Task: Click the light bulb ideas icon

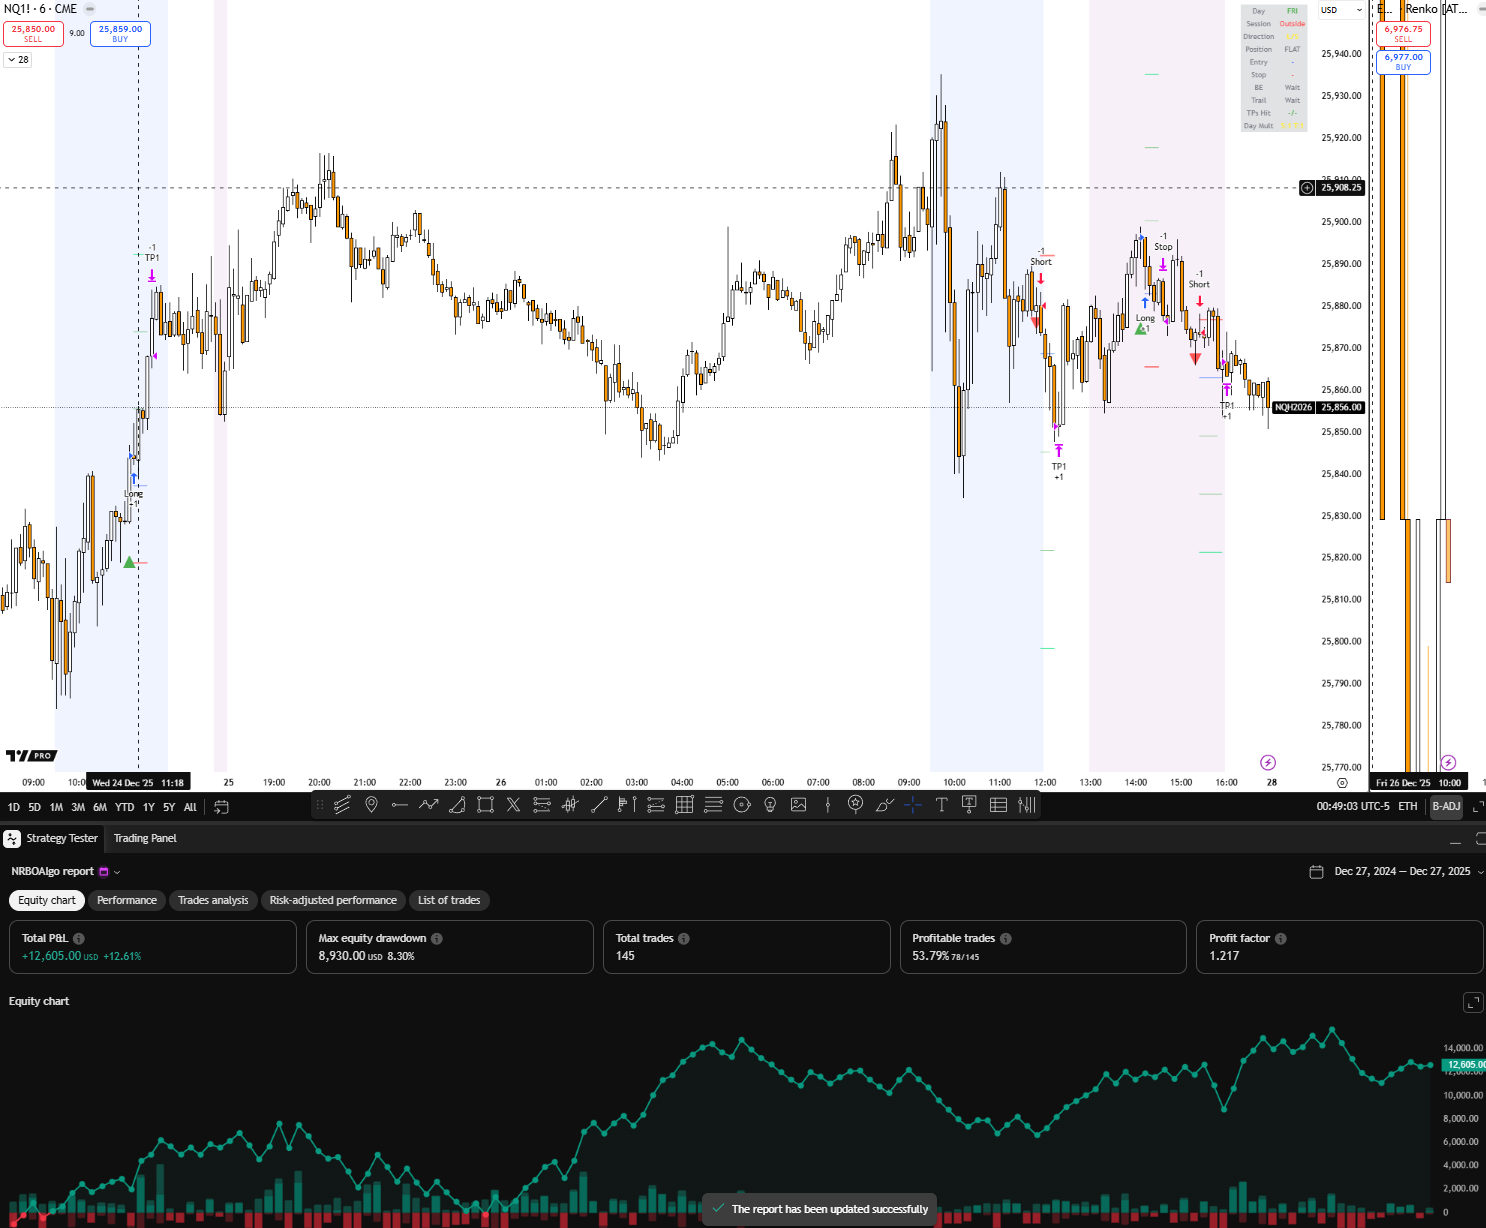Action: click(x=769, y=805)
